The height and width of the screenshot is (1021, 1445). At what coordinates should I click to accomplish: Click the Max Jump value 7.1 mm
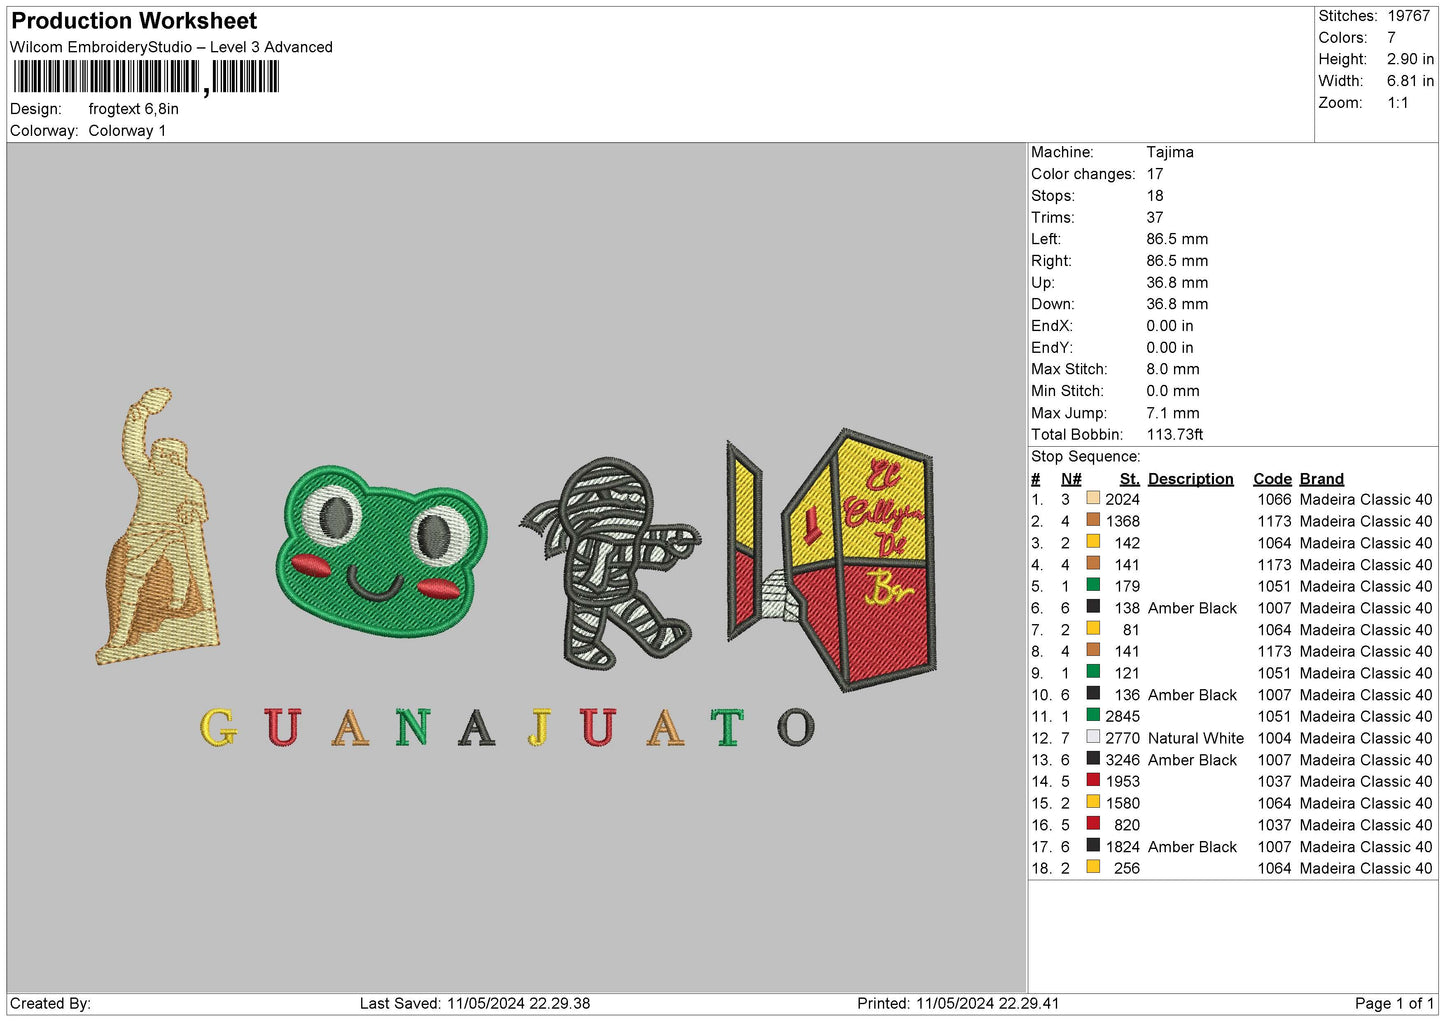click(1172, 413)
